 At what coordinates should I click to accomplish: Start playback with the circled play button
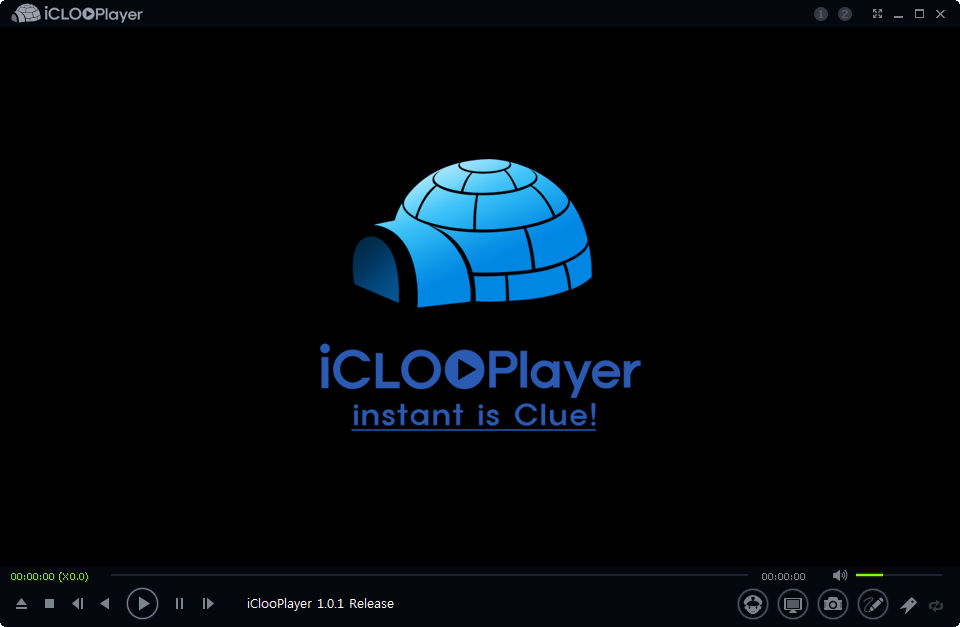tap(142, 604)
